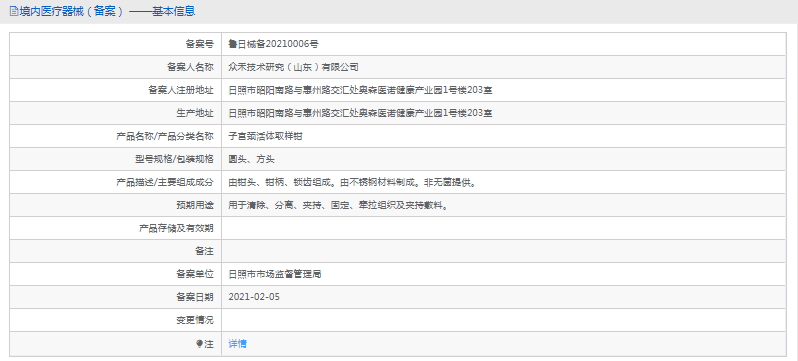Select the 生产地址 address value
This screenshot has height=361, width=798.
(x=360, y=114)
